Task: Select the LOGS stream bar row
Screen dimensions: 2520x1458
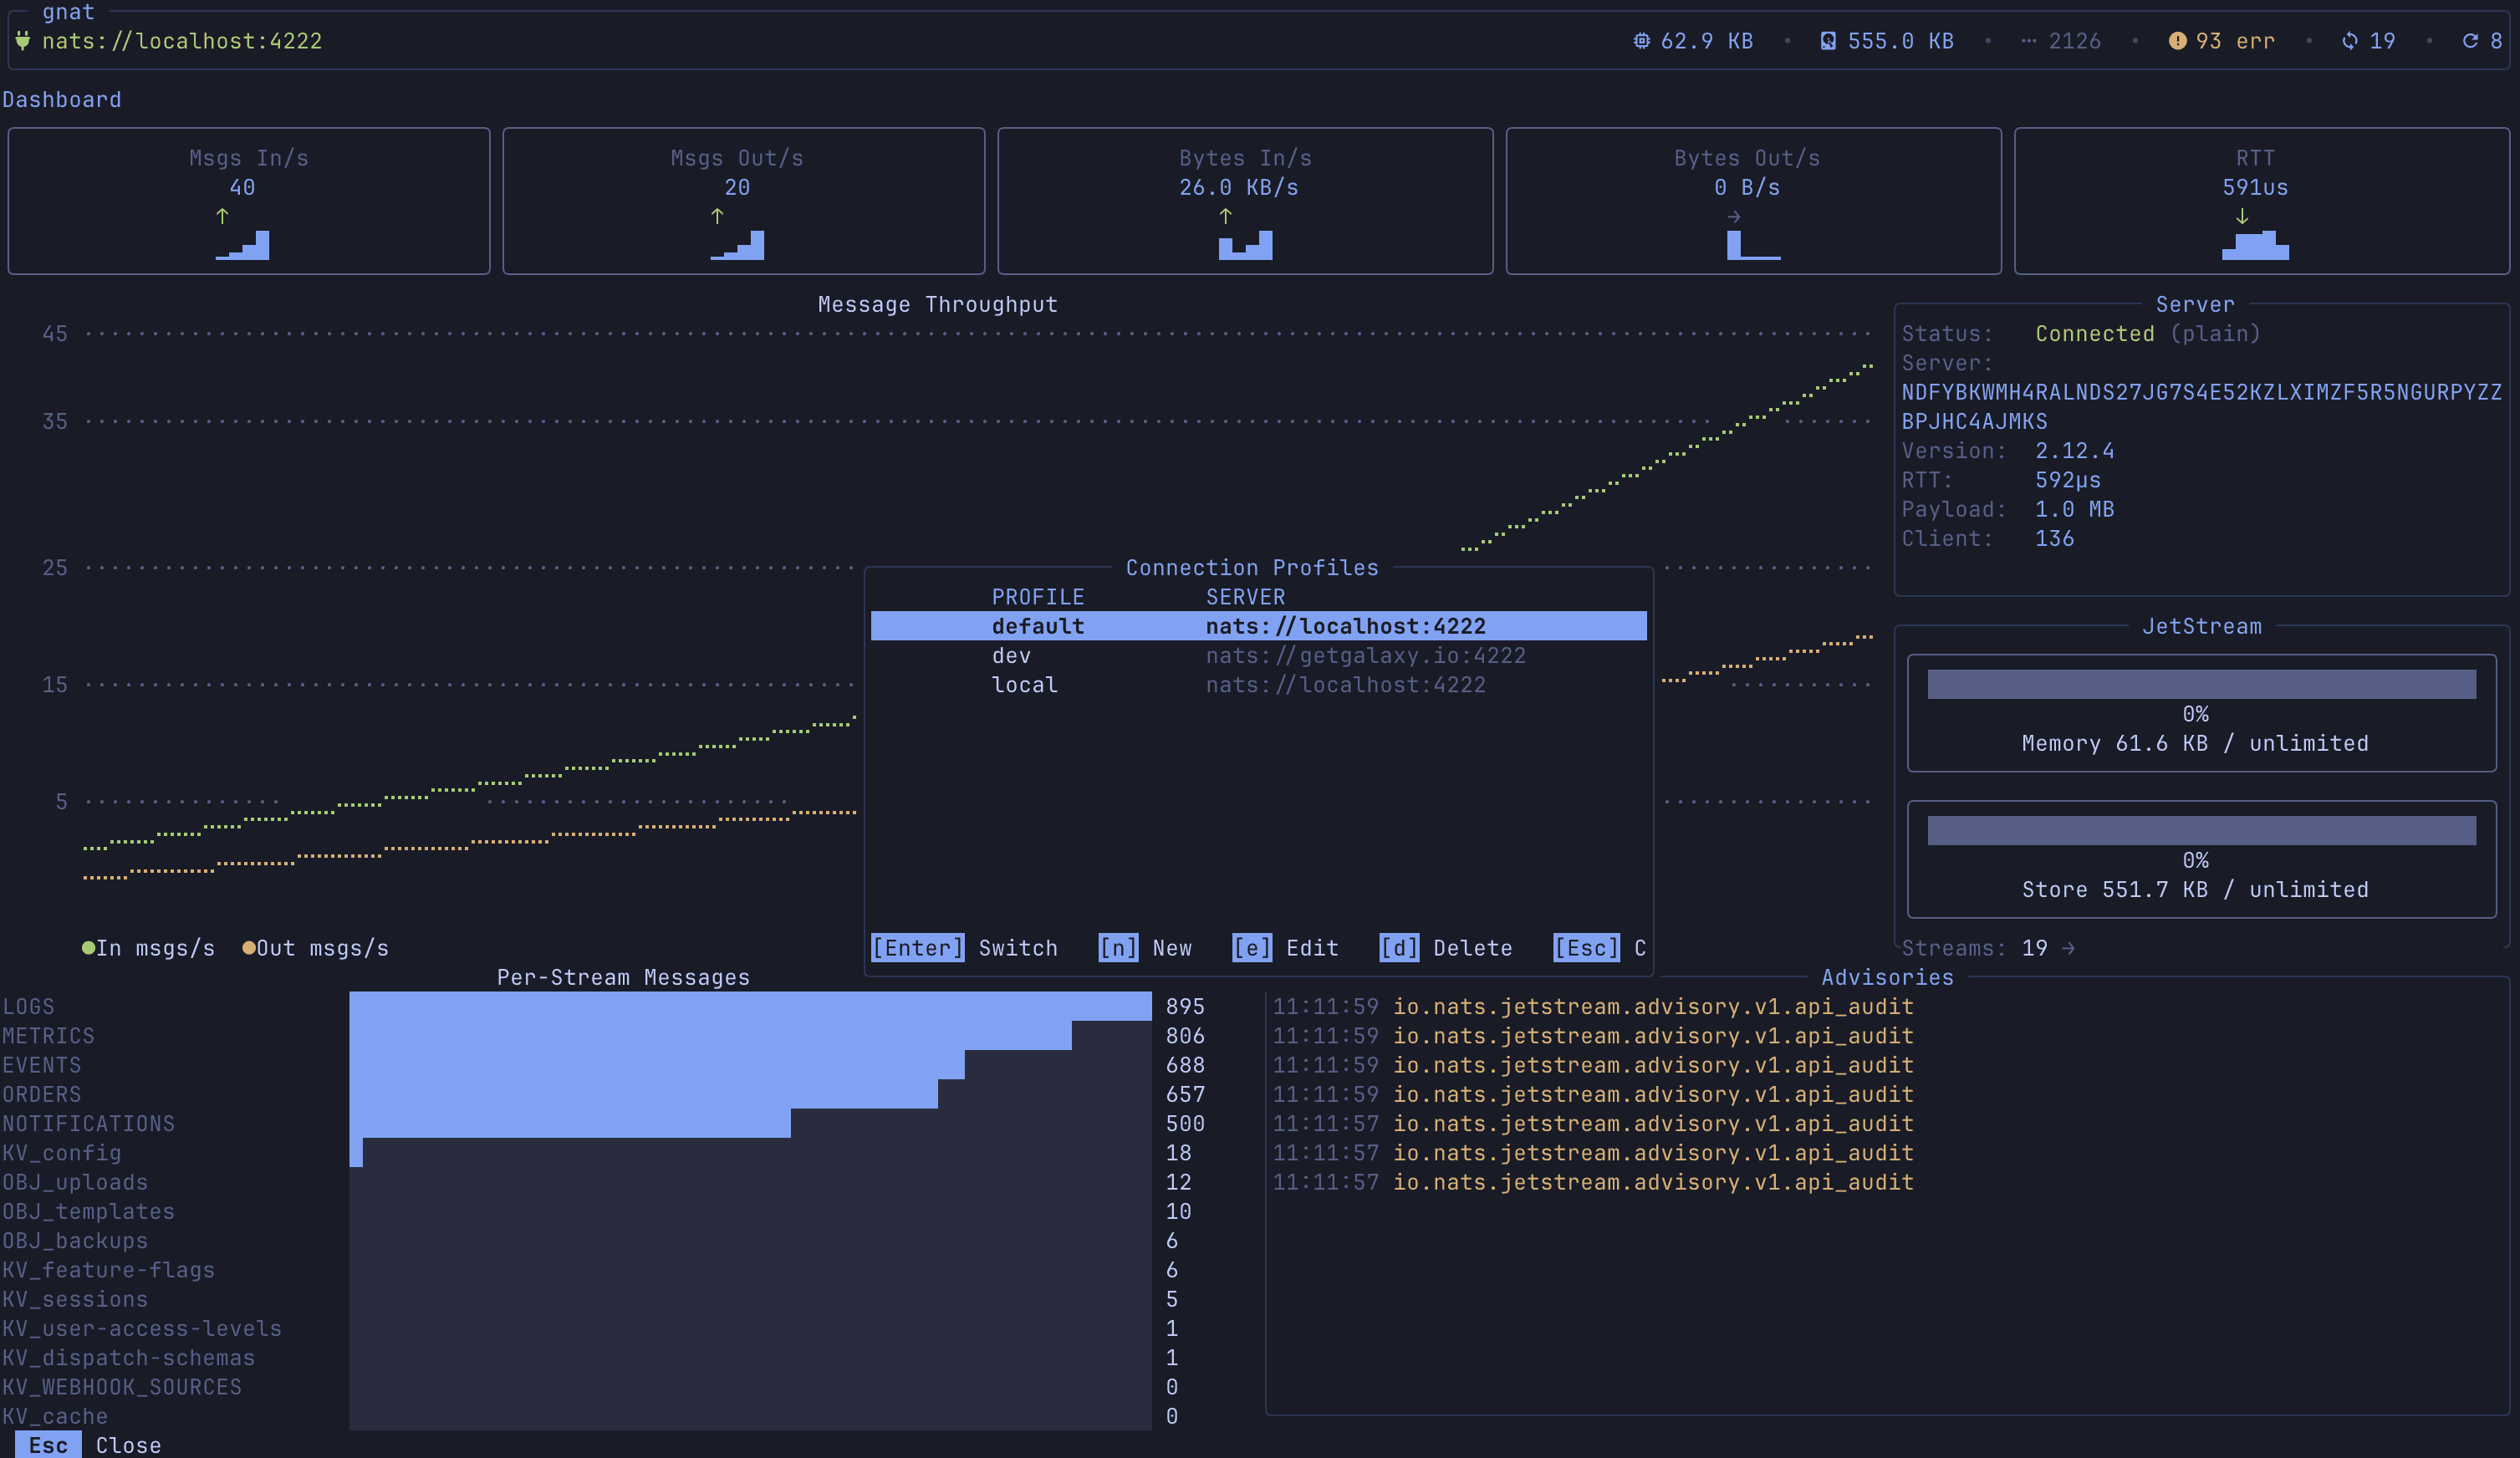Action: [x=750, y=1006]
